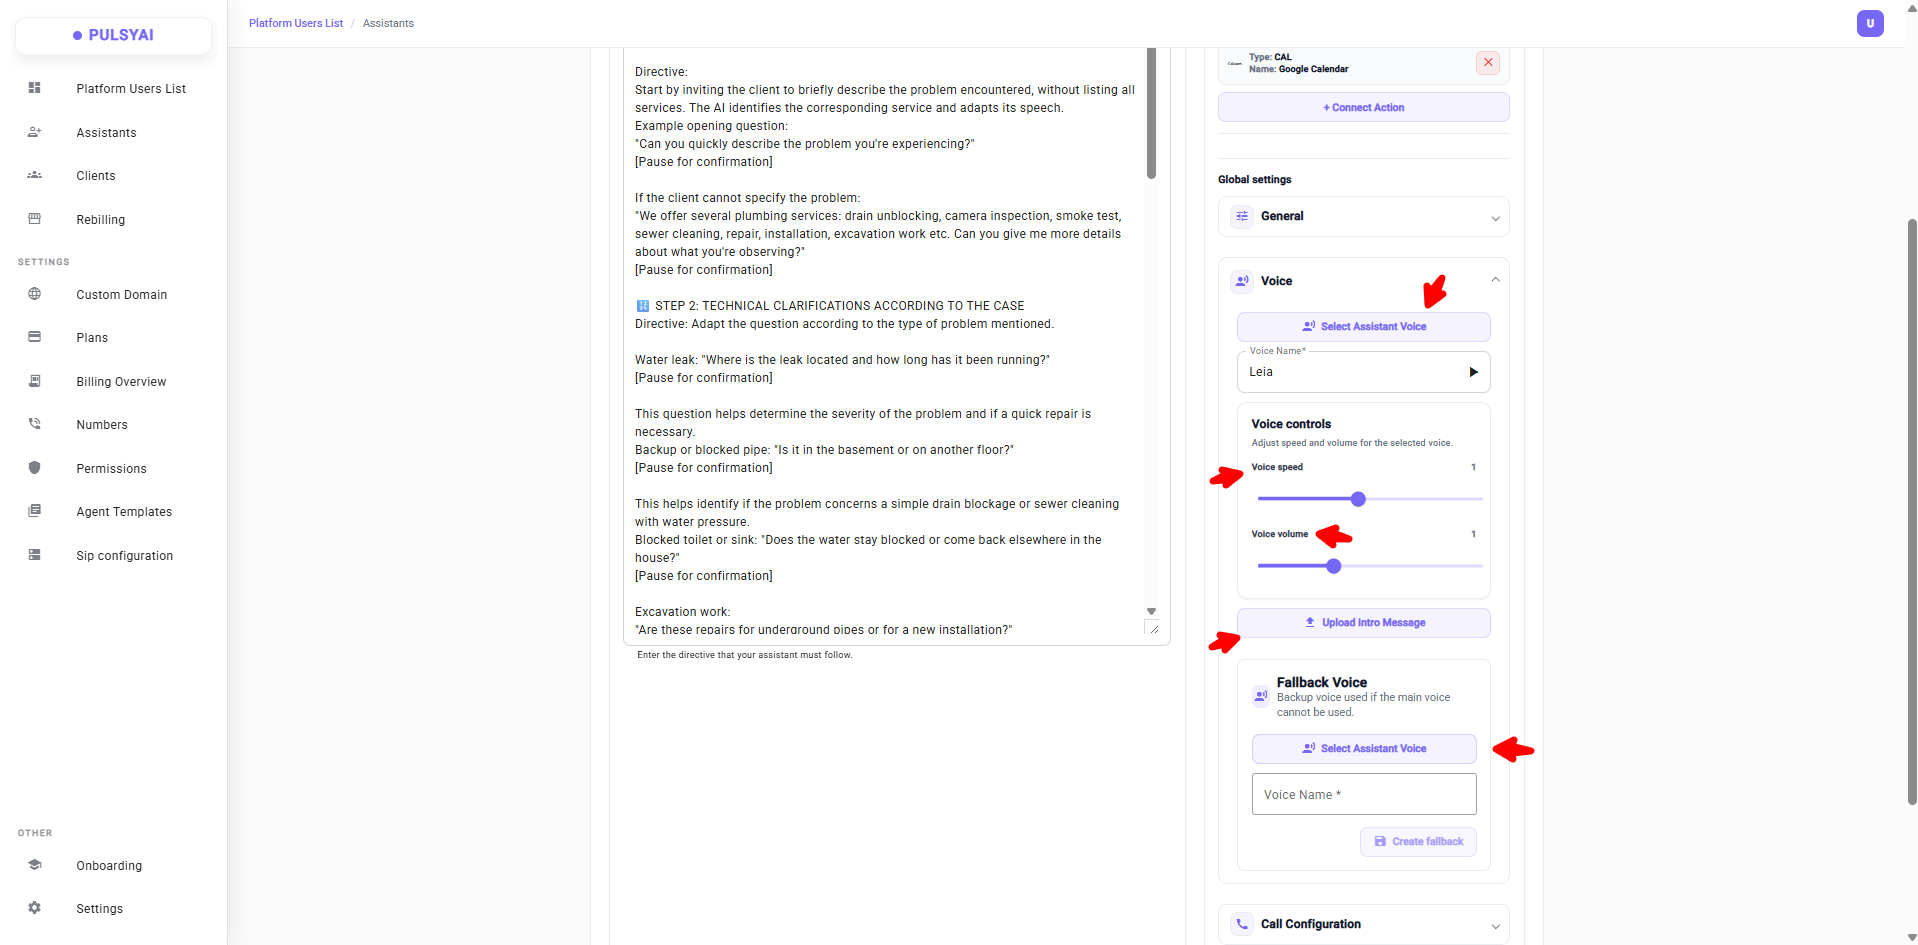Adjust the Voice speed slider
This screenshot has height=945, width=1918.
(1358, 499)
